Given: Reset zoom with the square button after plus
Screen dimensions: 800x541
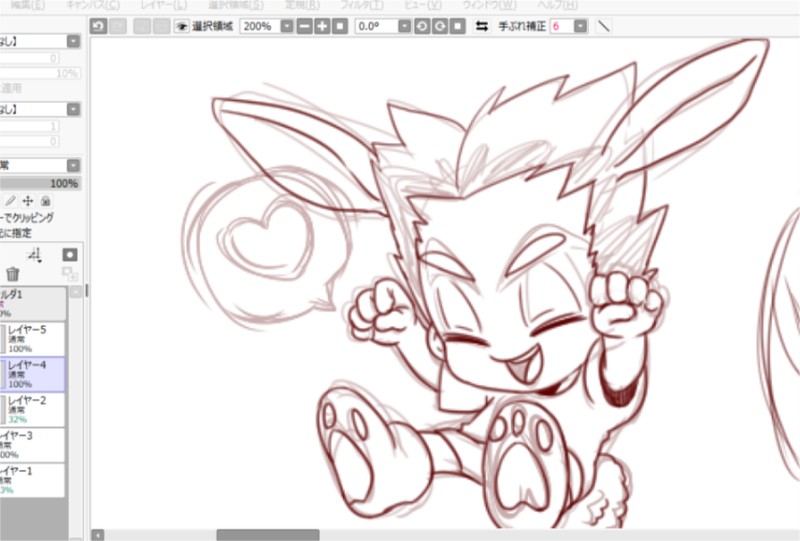Looking at the screenshot, I should [x=340, y=26].
